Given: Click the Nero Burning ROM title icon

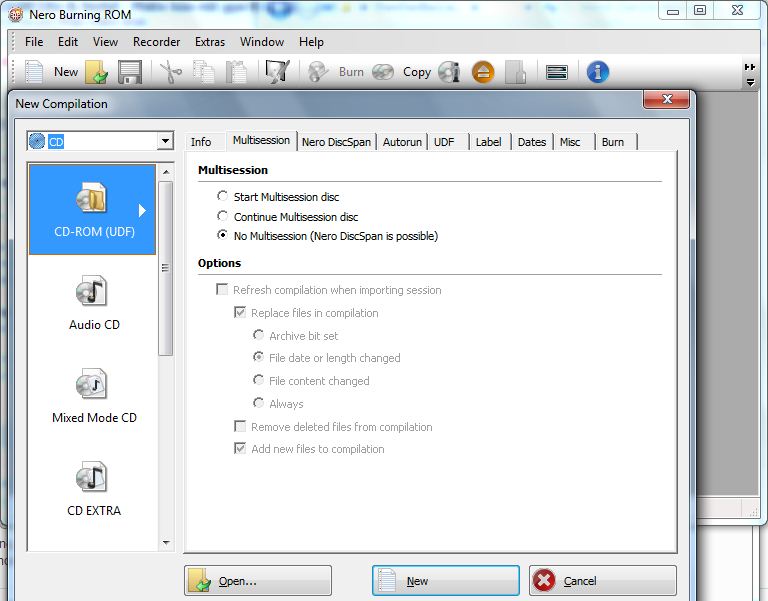Looking at the screenshot, I should pyautogui.click(x=16, y=14).
